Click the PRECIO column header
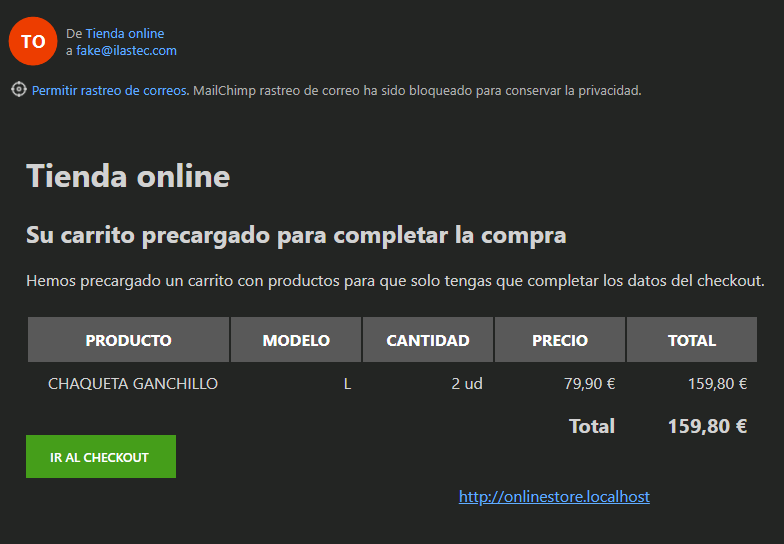The height and width of the screenshot is (544, 784). pyautogui.click(x=560, y=340)
